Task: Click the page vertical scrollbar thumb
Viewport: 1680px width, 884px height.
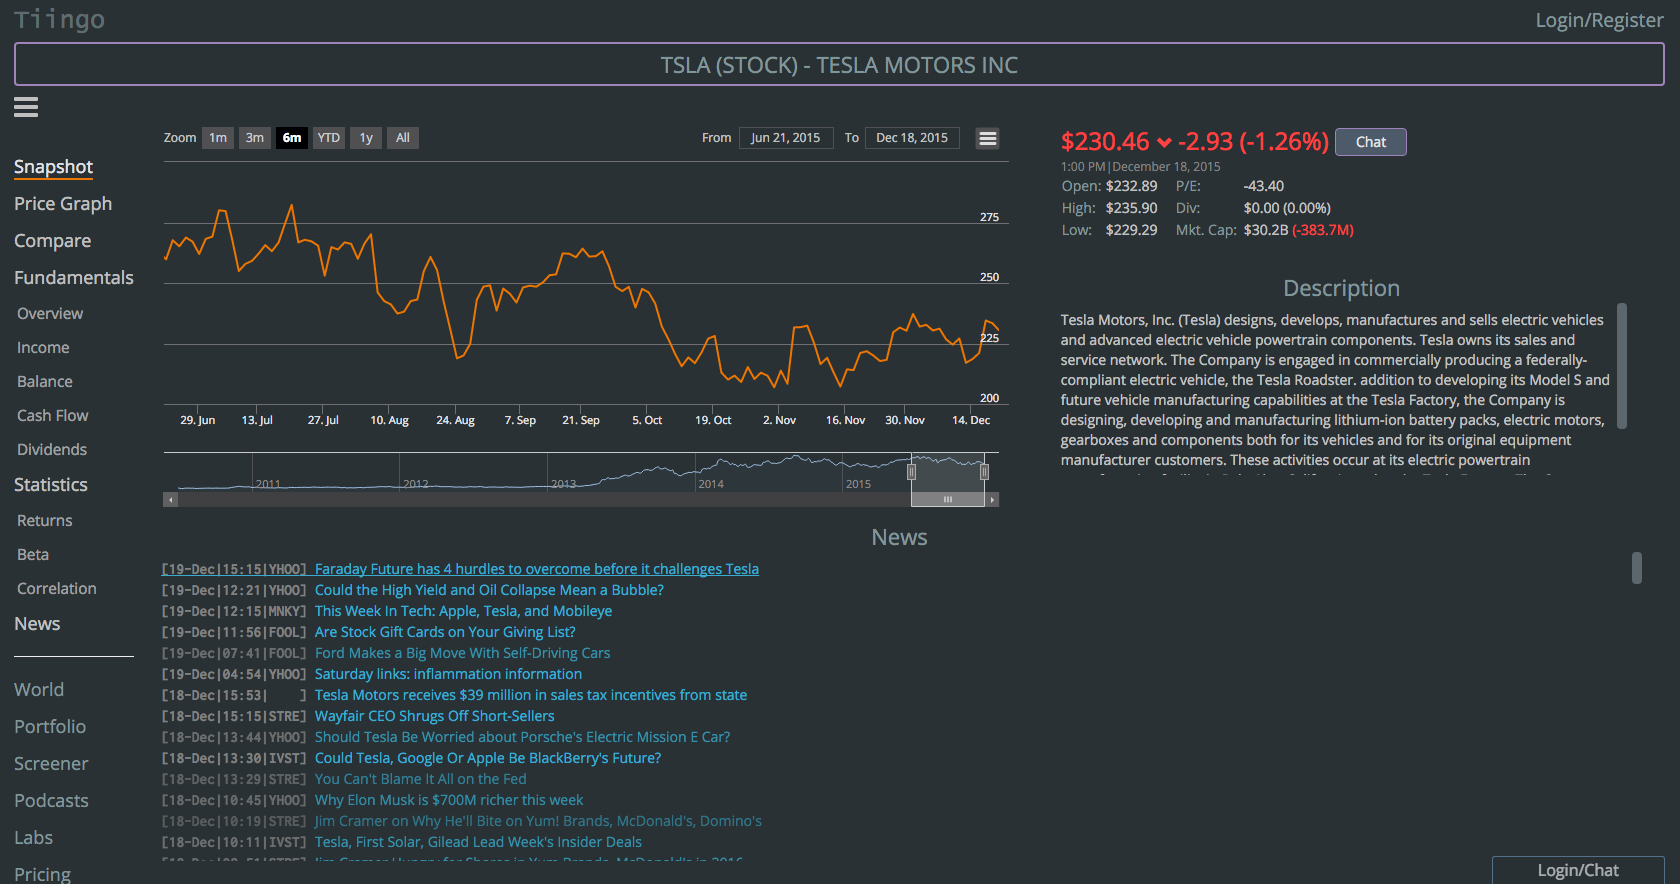Action: coord(1637,568)
